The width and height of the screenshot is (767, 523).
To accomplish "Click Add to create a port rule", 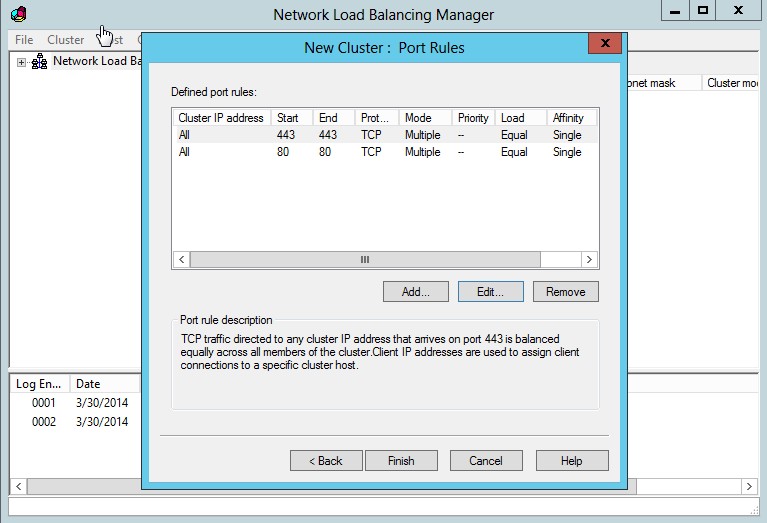I will (x=415, y=292).
